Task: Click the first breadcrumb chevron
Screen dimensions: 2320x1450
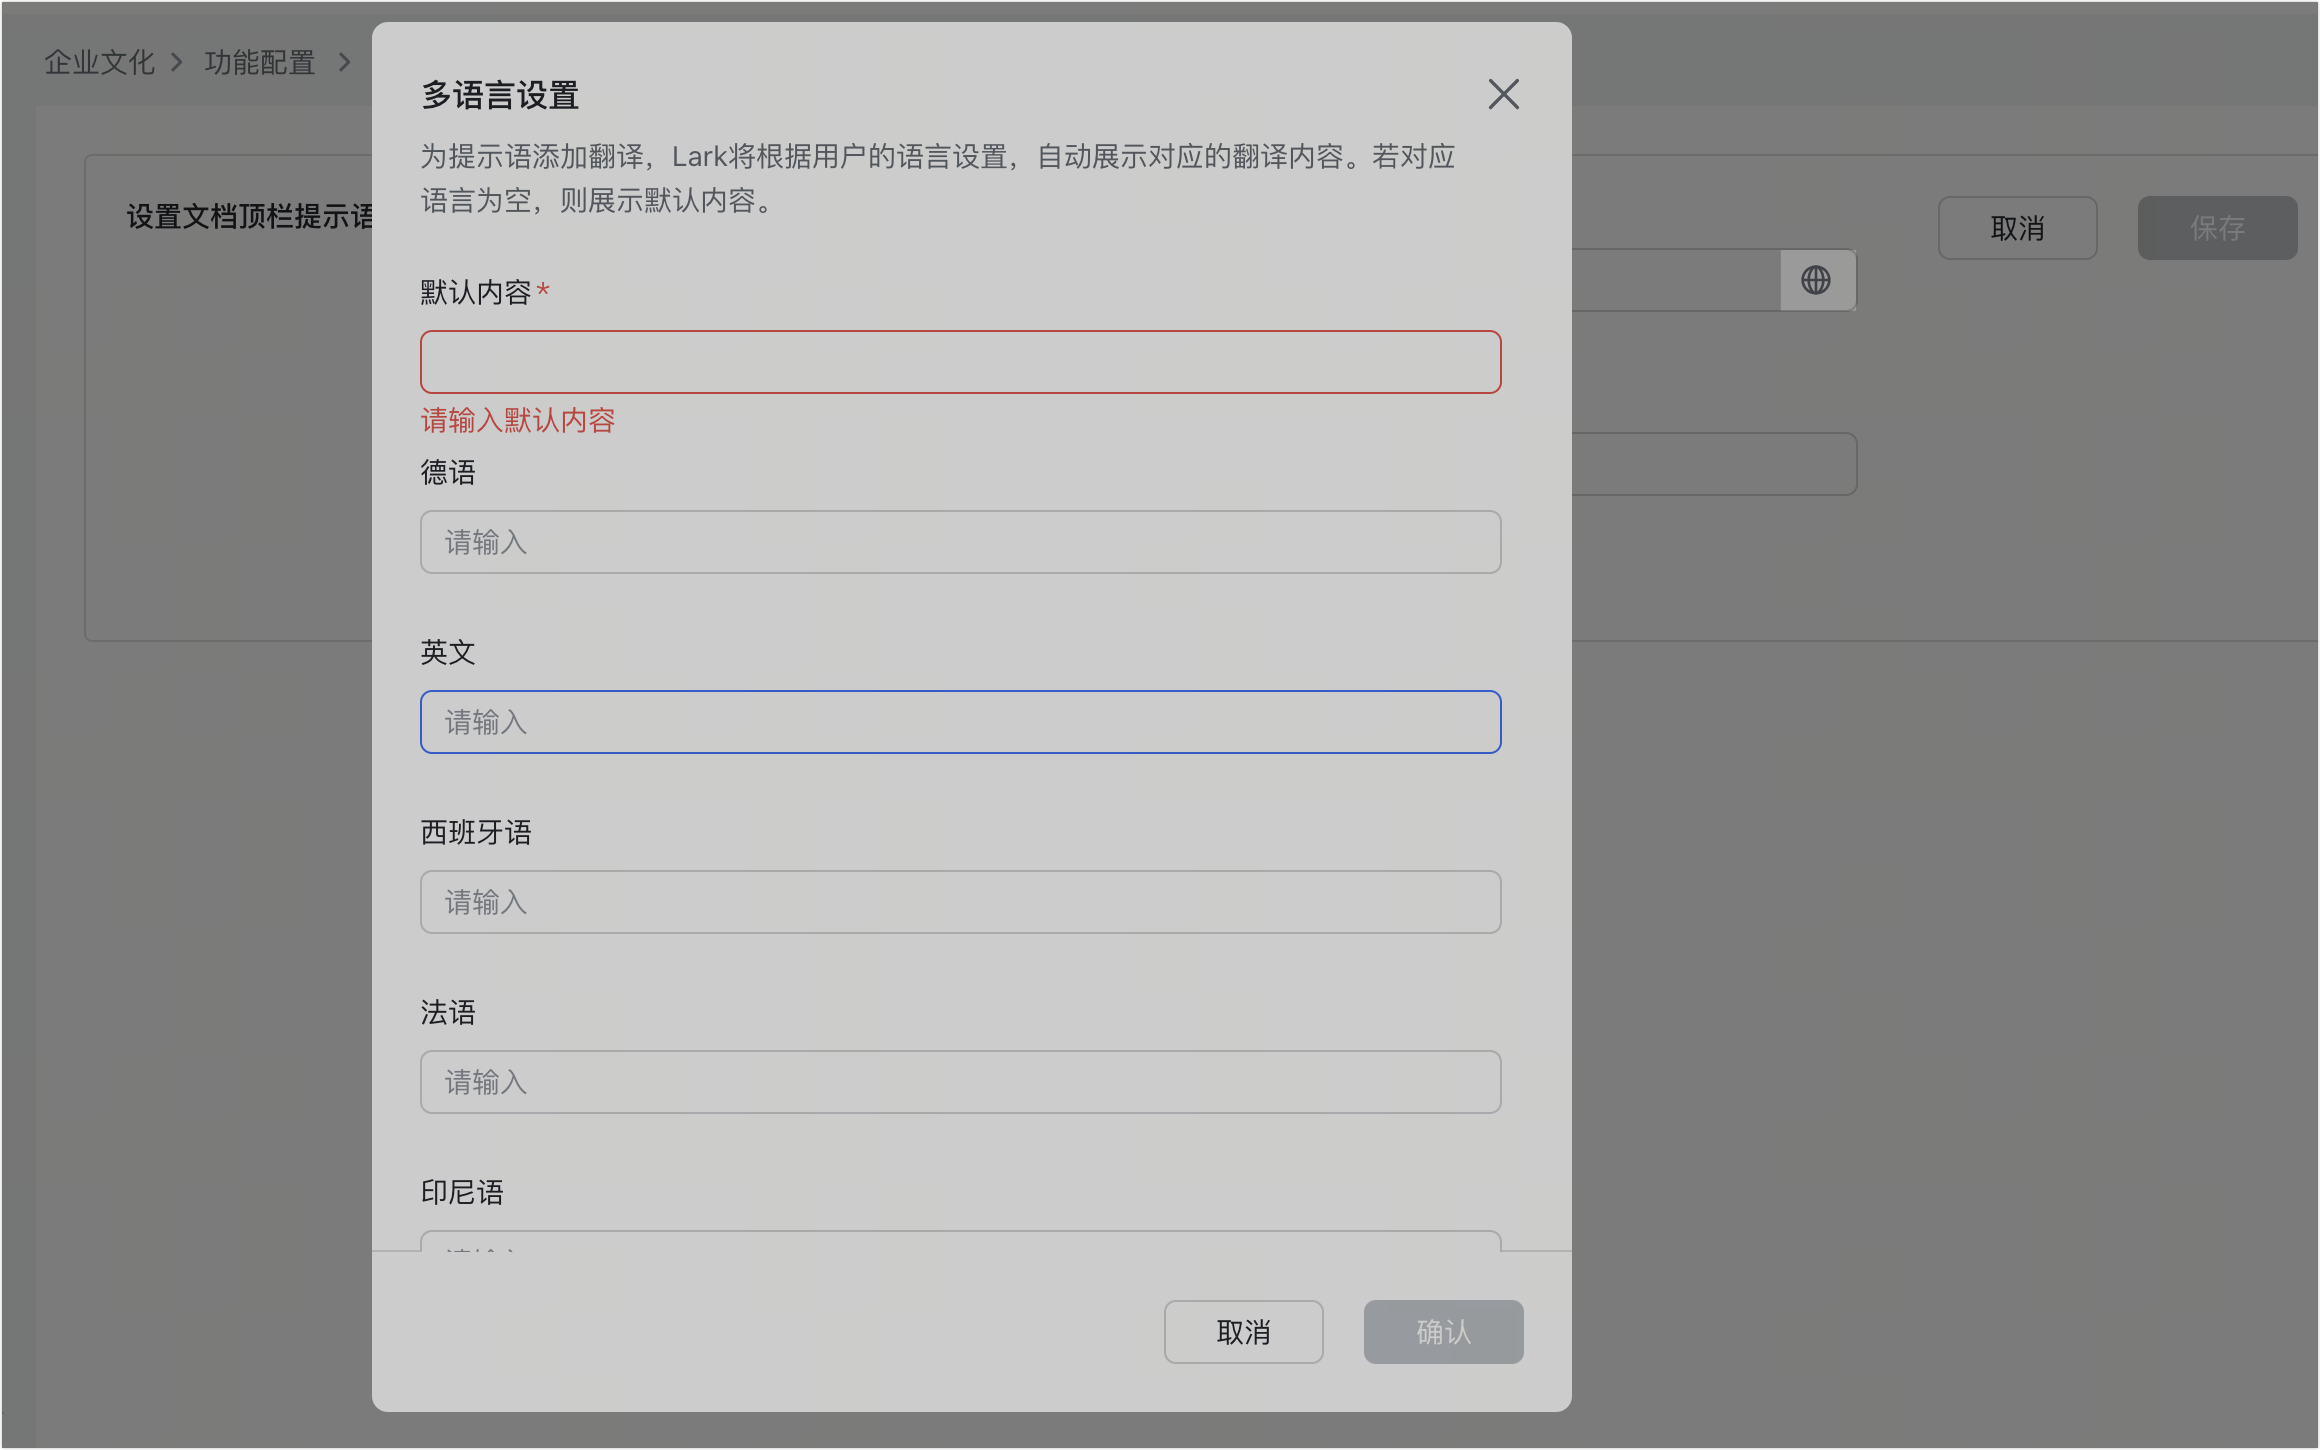Action: tap(177, 62)
